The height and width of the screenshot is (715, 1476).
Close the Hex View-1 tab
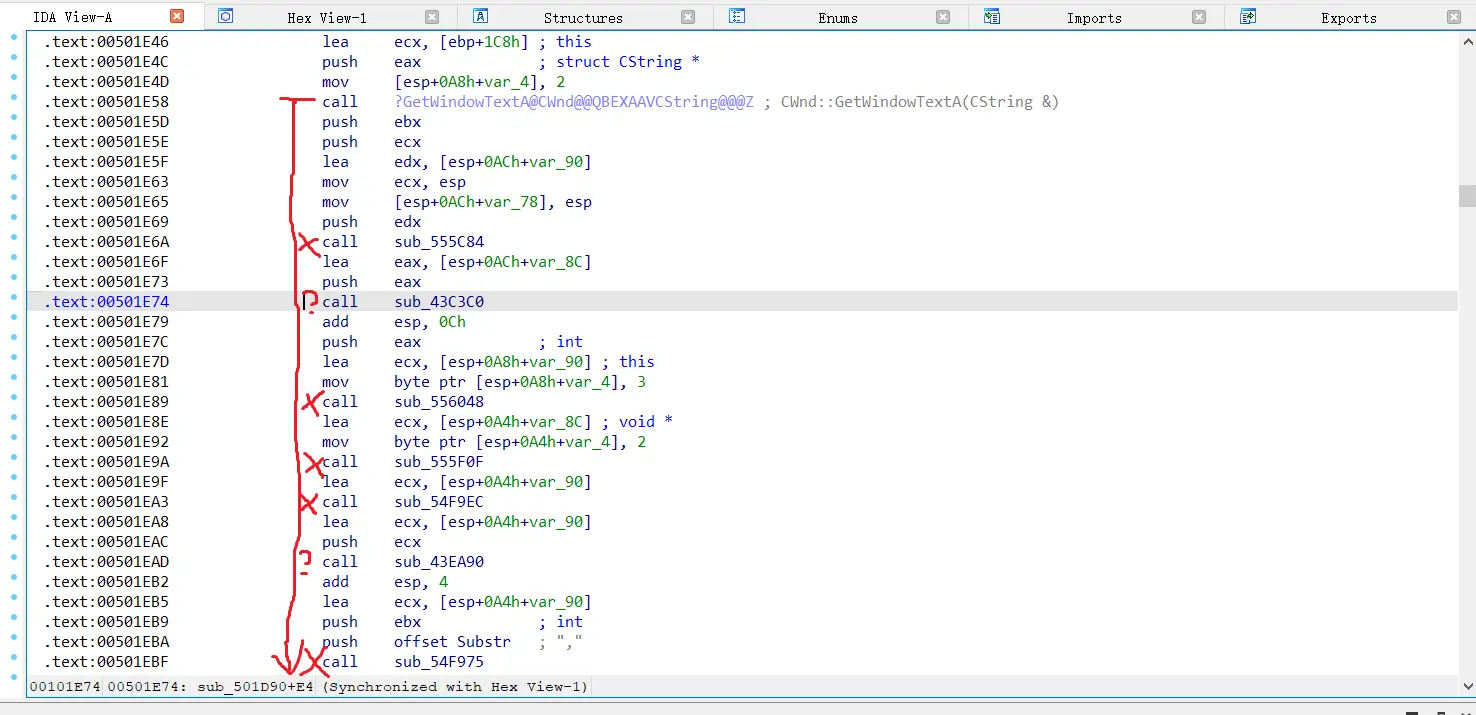coord(432,17)
